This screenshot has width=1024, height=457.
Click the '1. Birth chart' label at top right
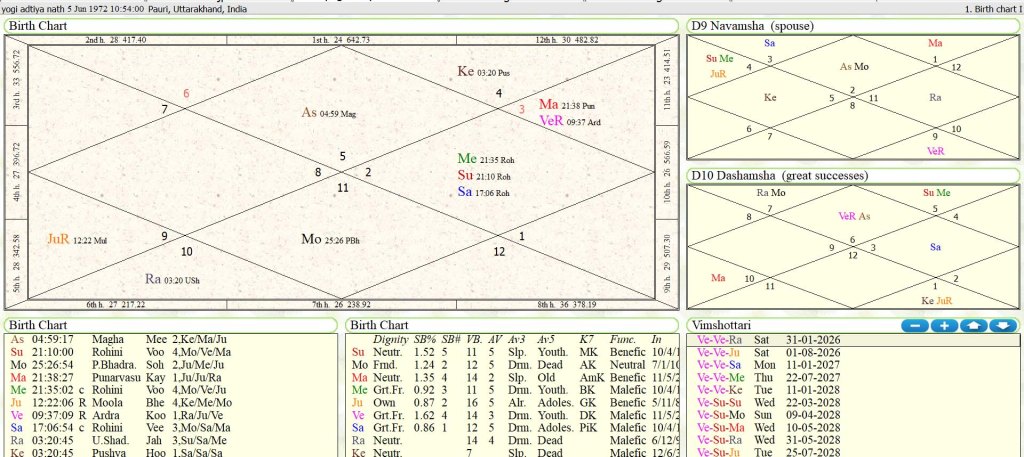pos(993,9)
